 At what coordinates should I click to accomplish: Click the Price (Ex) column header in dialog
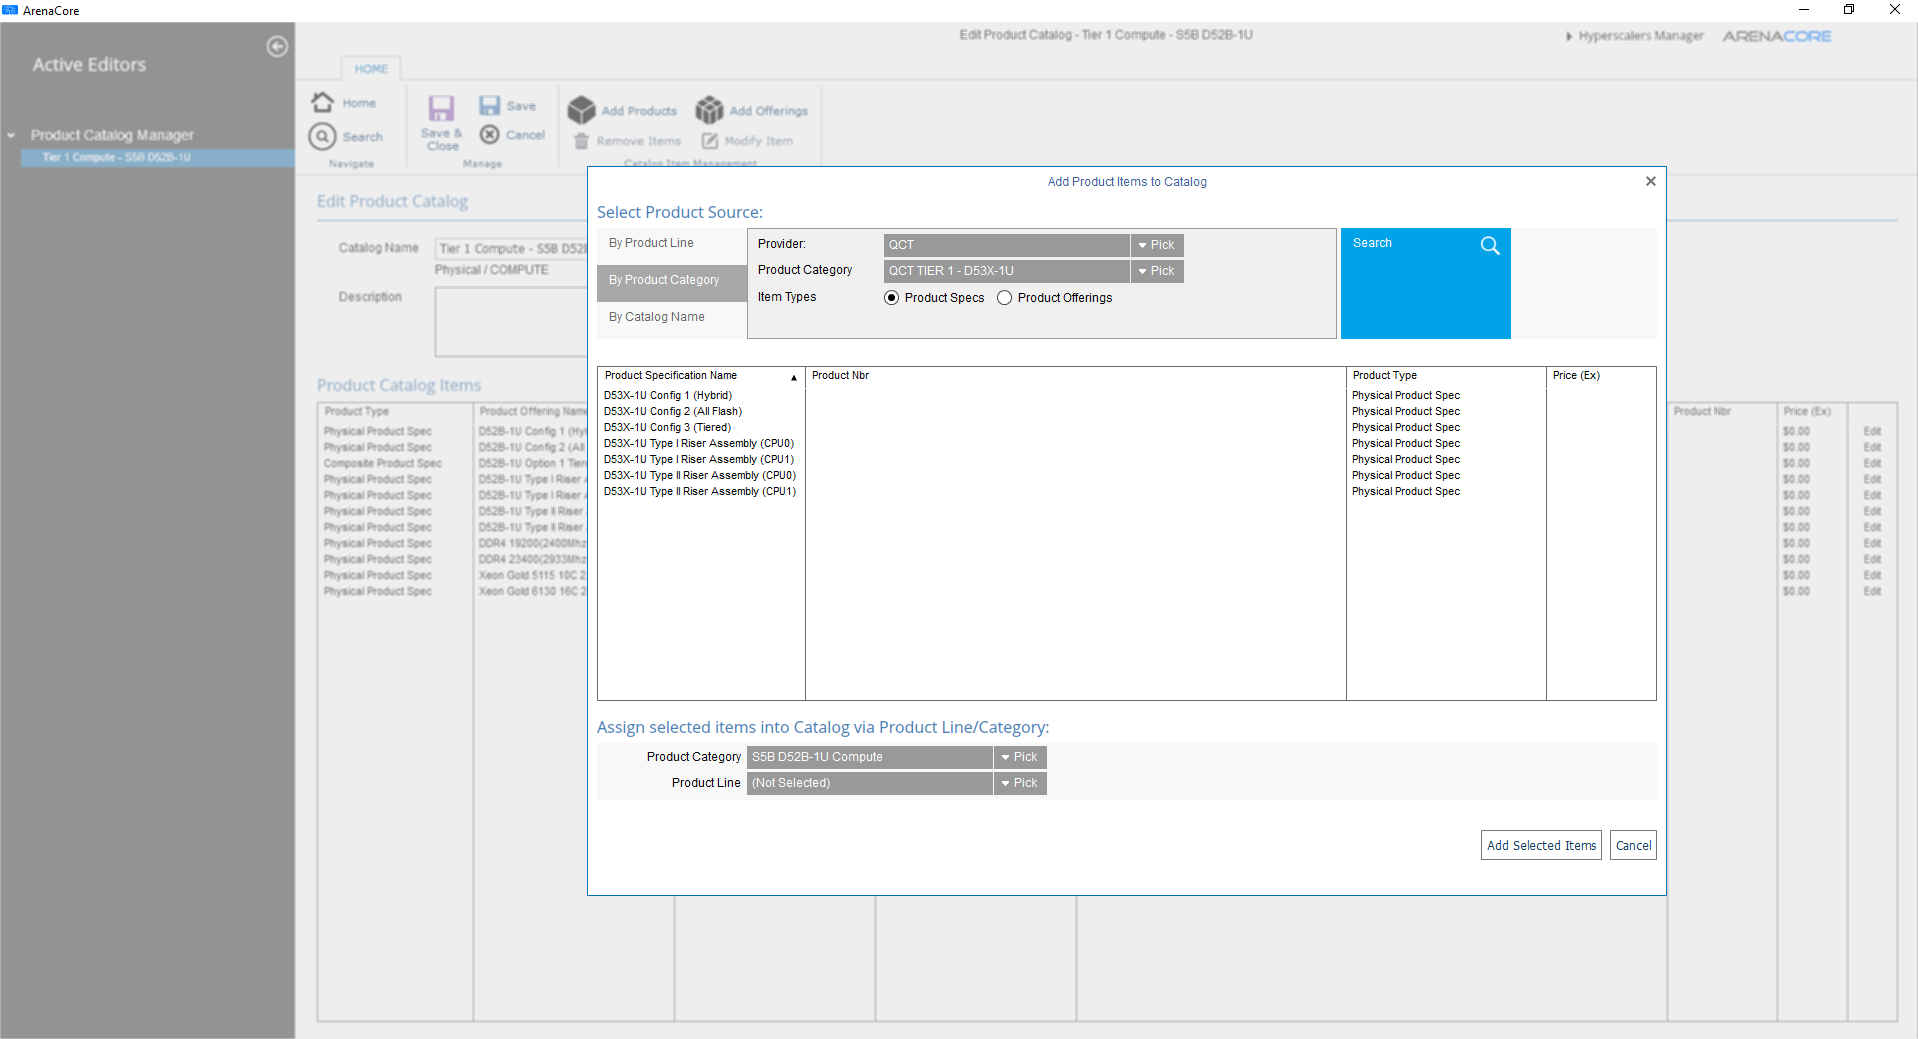tap(1600, 376)
